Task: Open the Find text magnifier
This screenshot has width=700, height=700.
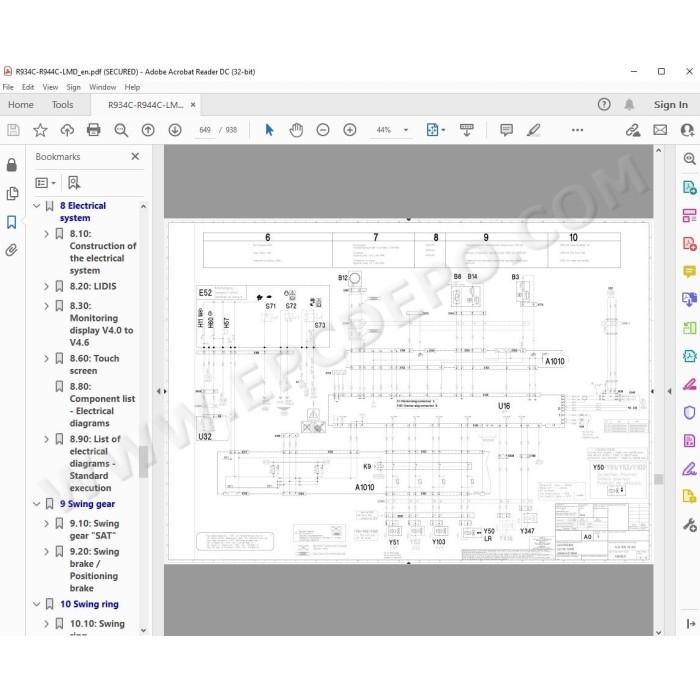Action: click(x=121, y=130)
